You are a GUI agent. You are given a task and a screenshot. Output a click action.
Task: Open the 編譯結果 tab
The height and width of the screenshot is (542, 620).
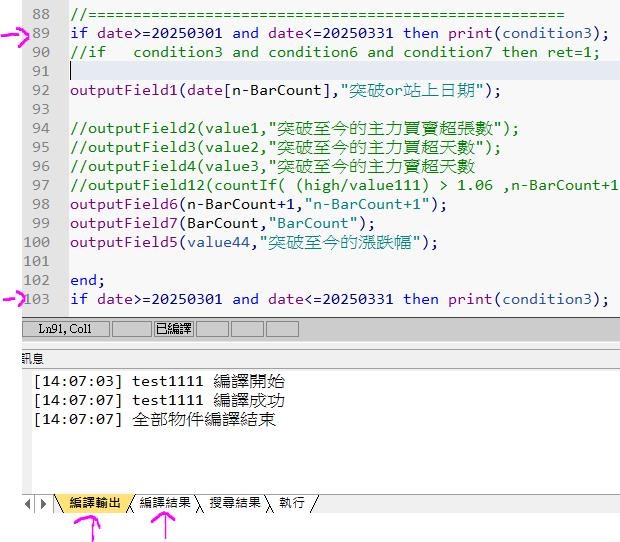[165, 503]
